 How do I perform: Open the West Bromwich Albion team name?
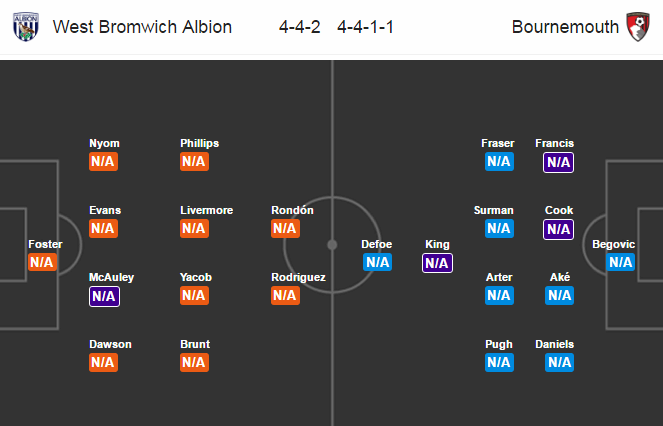pyautogui.click(x=142, y=27)
